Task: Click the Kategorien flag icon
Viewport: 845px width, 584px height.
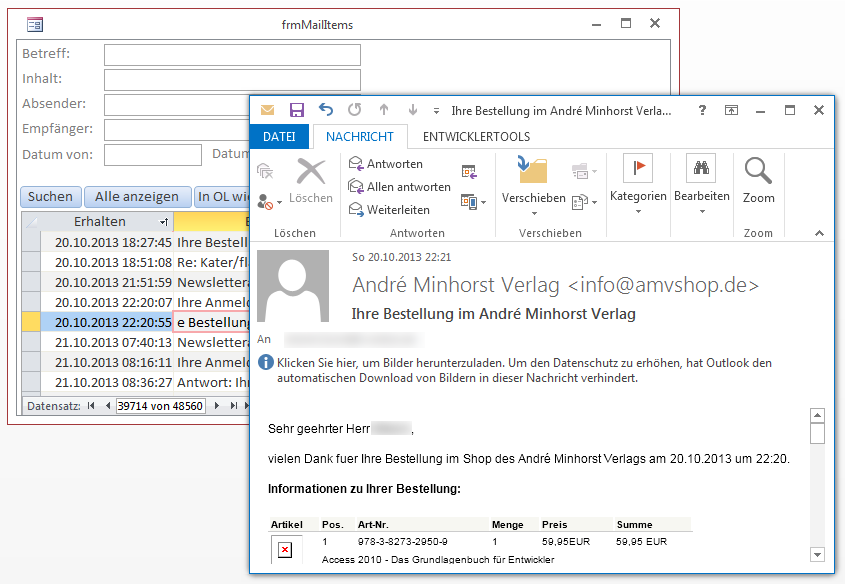Action: click(x=638, y=168)
